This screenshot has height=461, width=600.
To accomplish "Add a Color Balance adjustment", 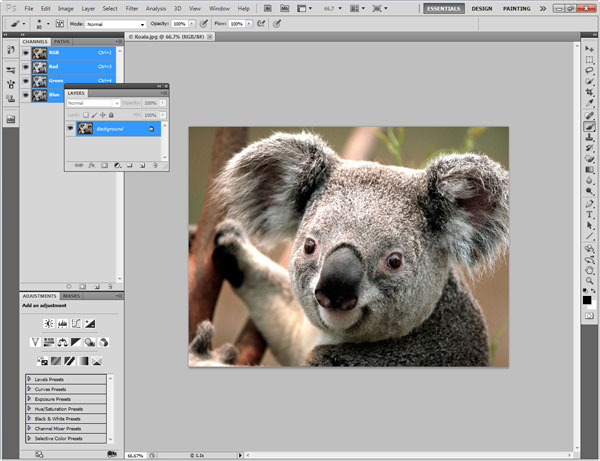I will click(62, 343).
